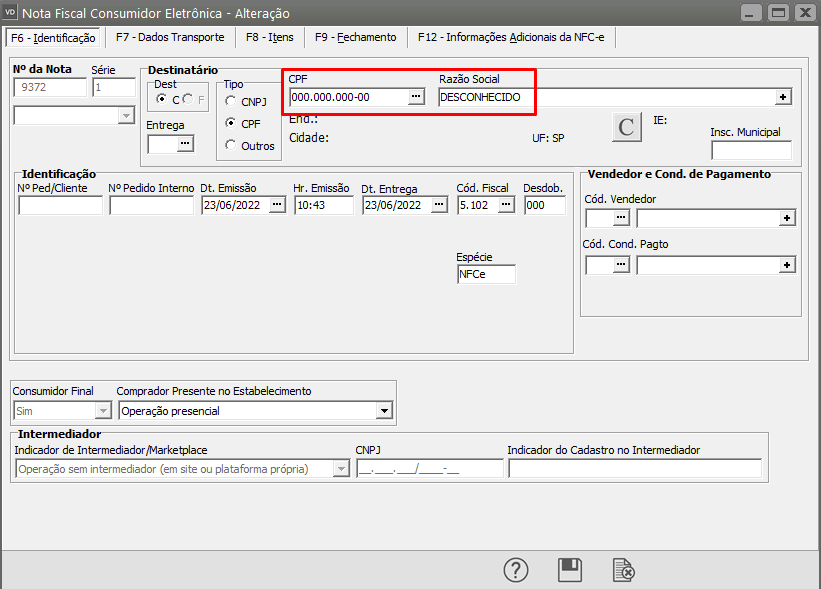Open the F9 - Fechamento tab
Screen dimensions: 821x589
pyautogui.click(x=355, y=37)
